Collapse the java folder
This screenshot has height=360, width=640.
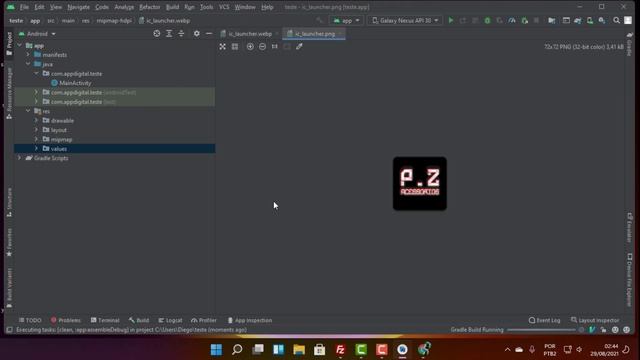point(28,64)
